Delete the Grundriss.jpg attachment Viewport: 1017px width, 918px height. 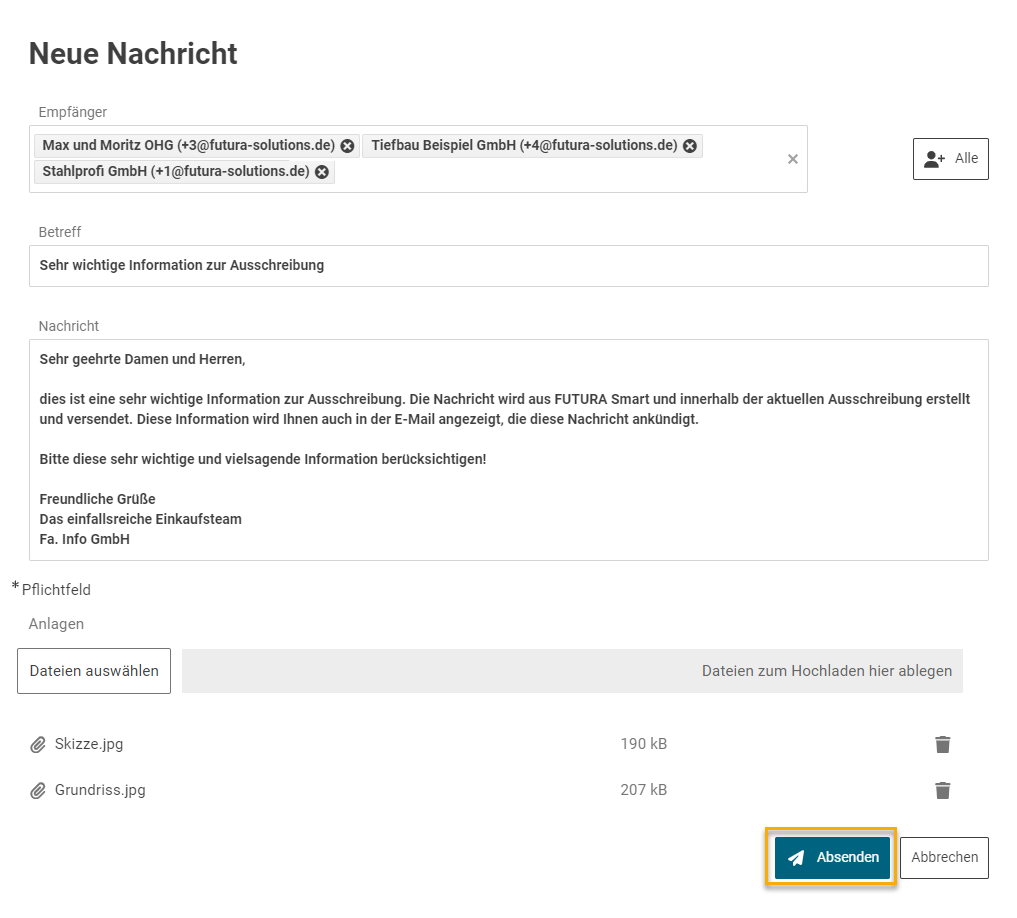[942, 790]
